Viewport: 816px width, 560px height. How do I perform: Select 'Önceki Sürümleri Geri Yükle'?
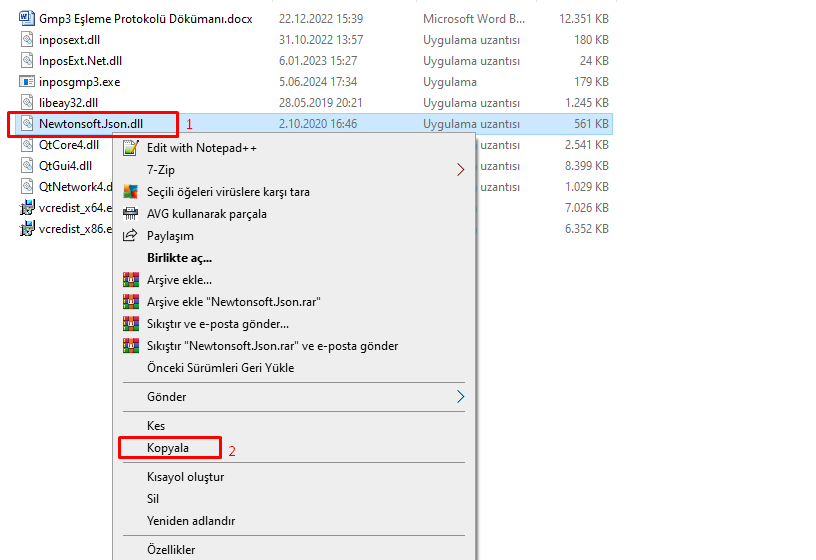coord(220,367)
